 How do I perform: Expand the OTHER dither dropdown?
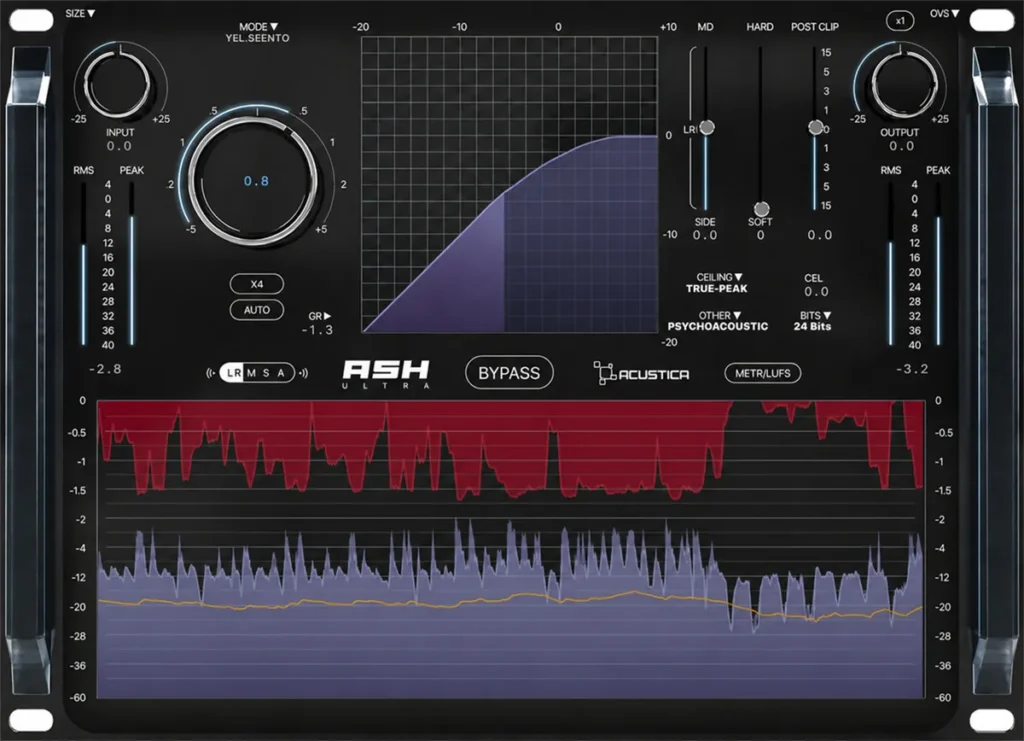point(719,315)
